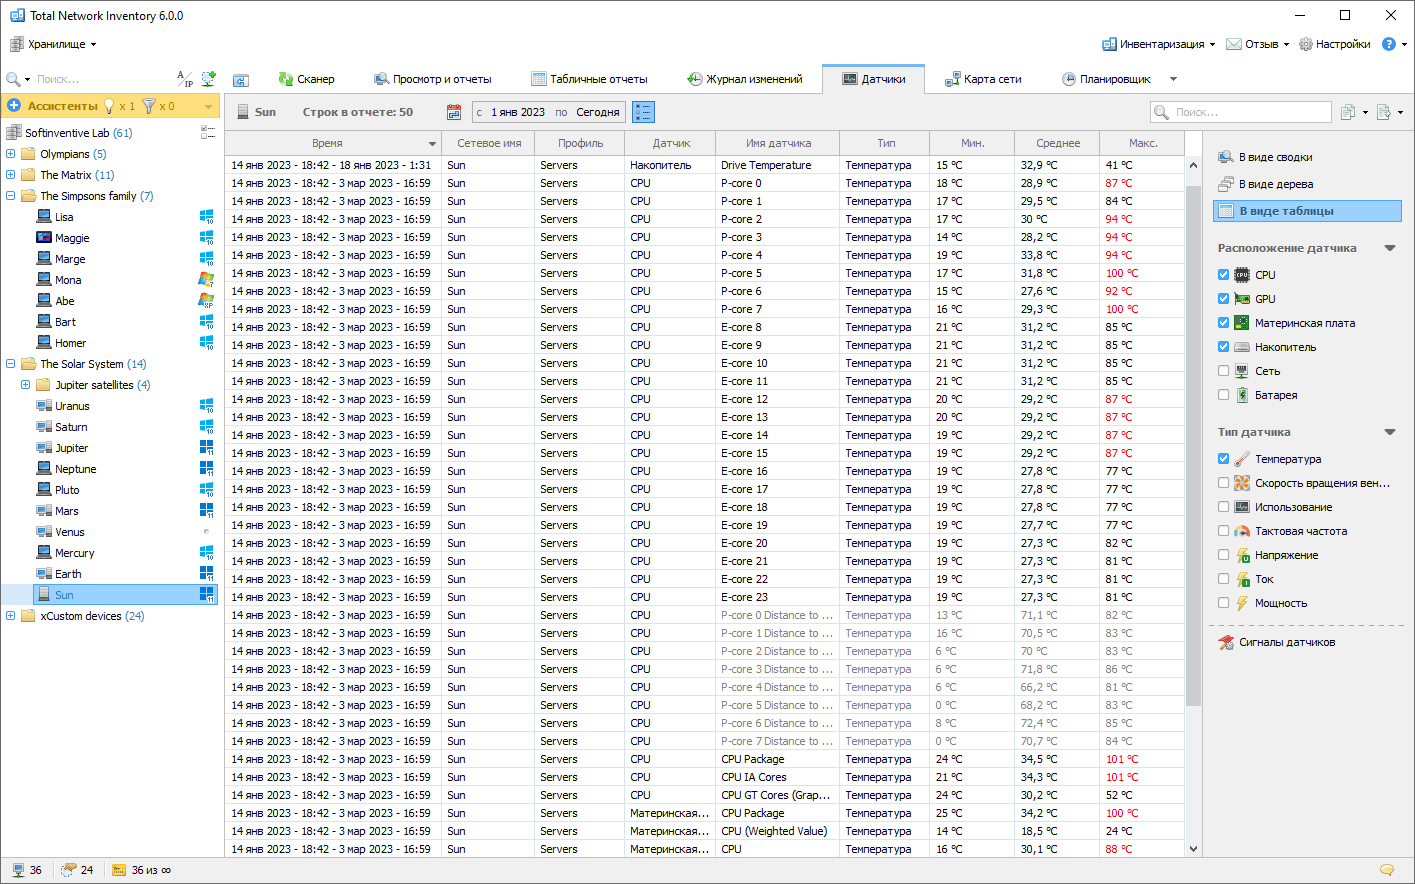Viewport: 1415px width, 884px height.
Task: Select the Maggie computer node
Action: [72, 238]
